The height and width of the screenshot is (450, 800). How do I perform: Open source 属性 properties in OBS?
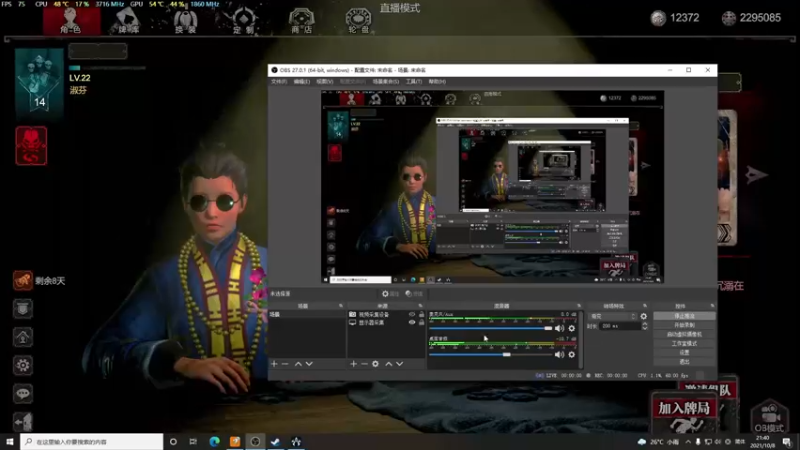(390, 294)
